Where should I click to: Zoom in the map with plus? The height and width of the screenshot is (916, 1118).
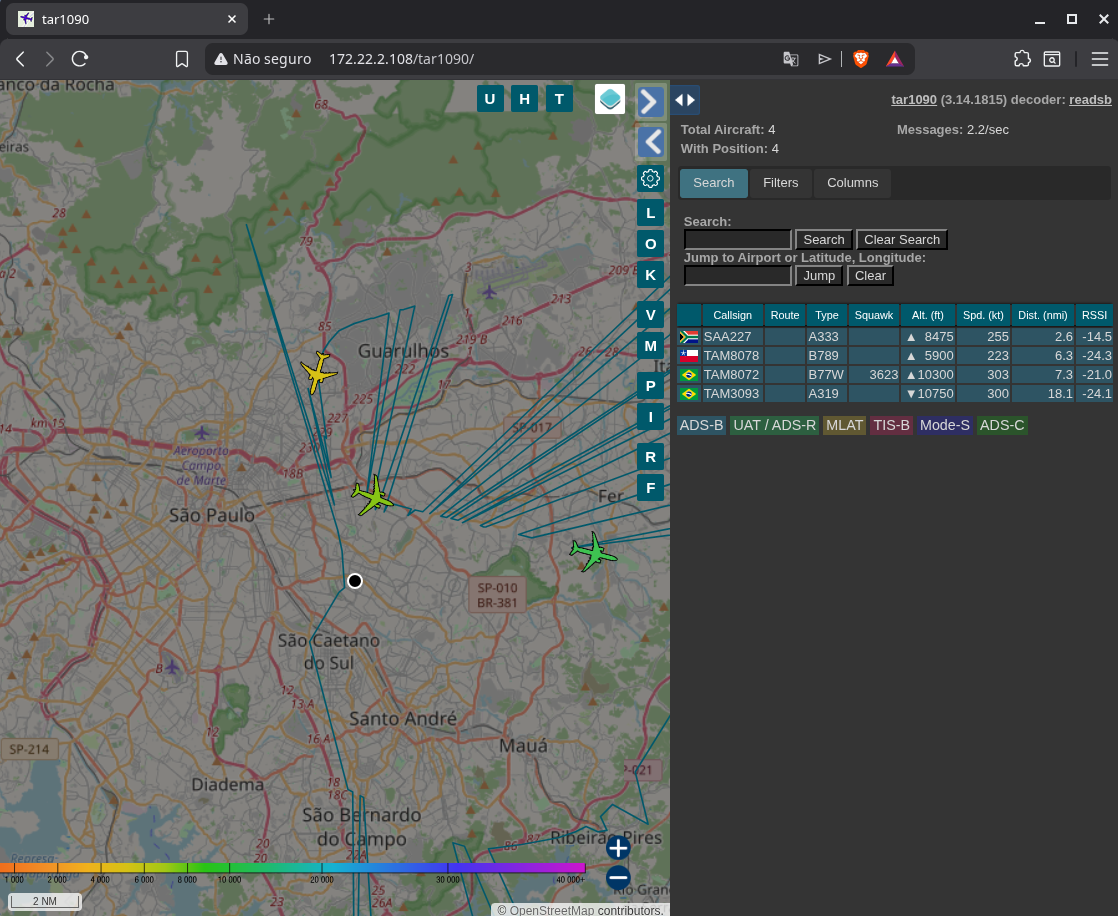(x=618, y=848)
